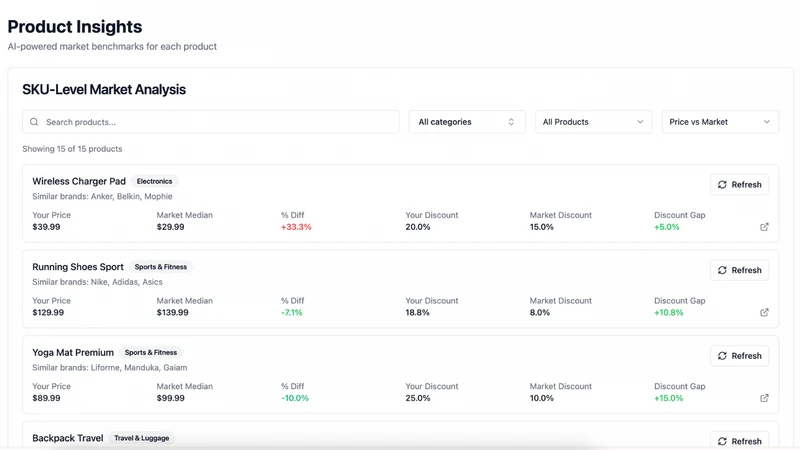Image resolution: width=800 pixels, height=450 pixels.
Task: Click the Travel & Luggage badge
Action: (142, 438)
